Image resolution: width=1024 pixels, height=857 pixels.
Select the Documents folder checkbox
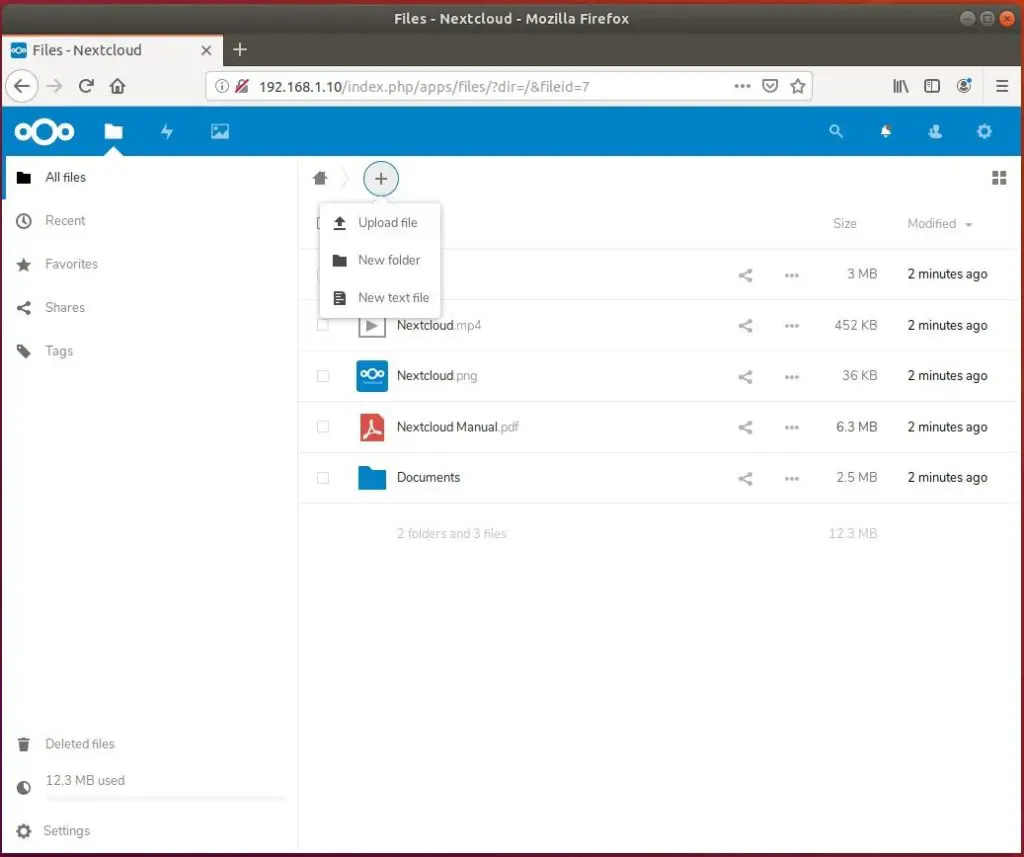click(323, 478)
